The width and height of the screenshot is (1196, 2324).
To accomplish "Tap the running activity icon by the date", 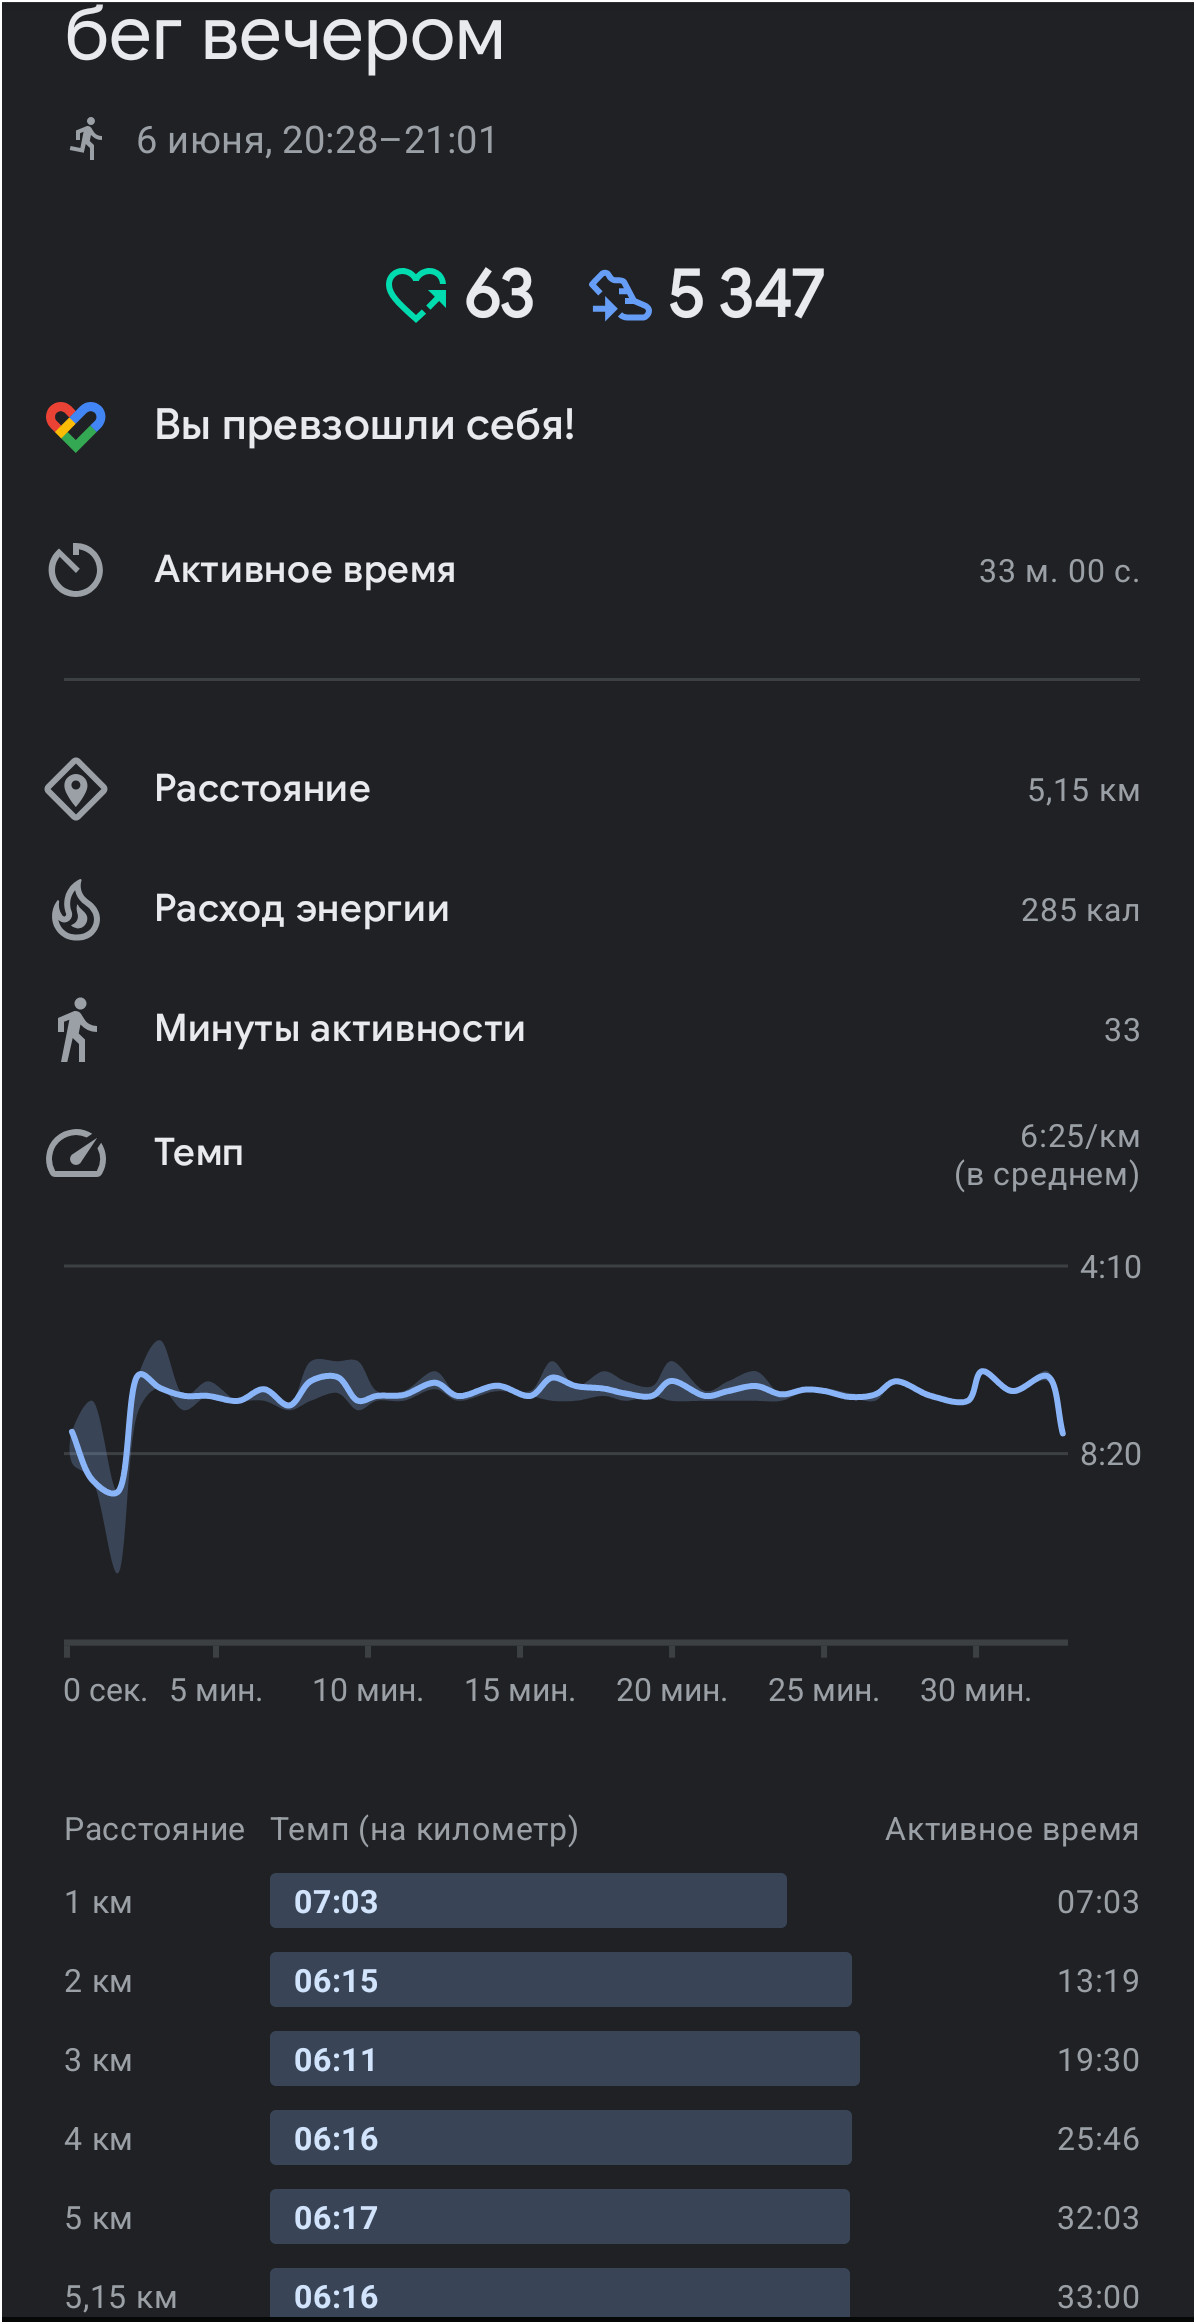I will click(87, 139).
